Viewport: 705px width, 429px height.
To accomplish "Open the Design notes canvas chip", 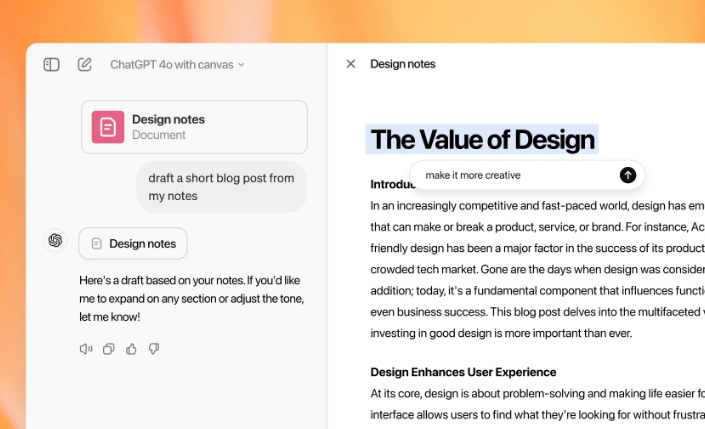I will (133, 243).
